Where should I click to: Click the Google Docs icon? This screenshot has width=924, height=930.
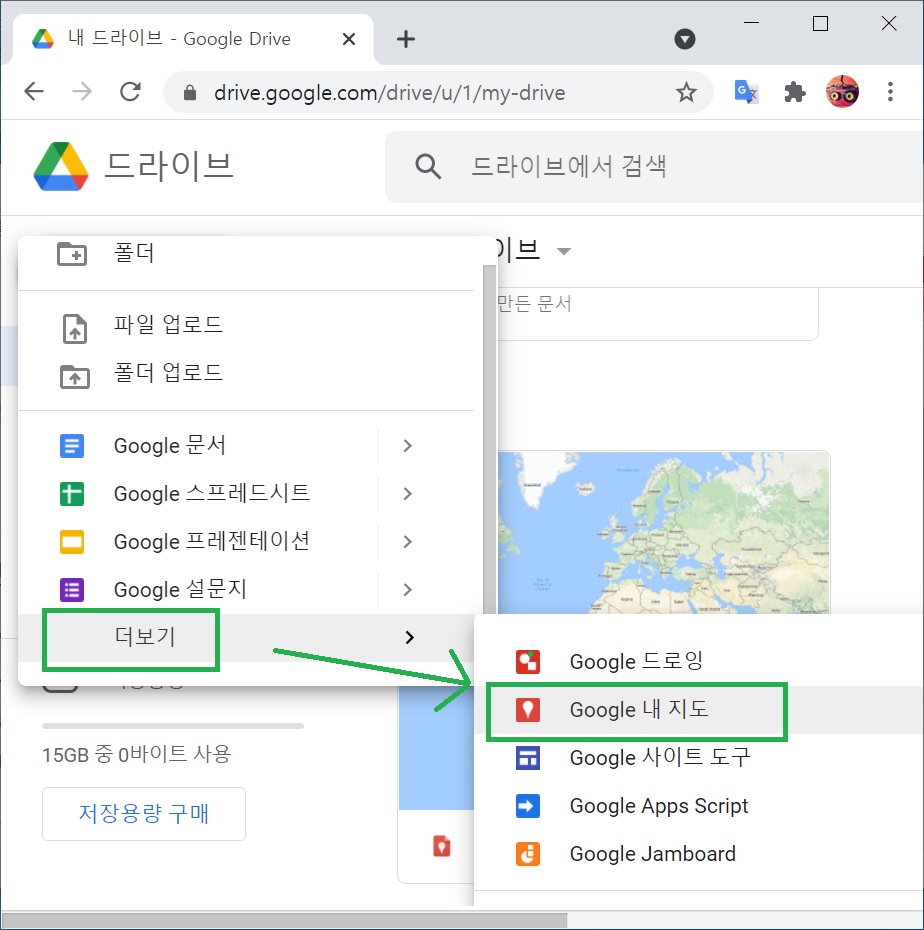tap(72, 446)
